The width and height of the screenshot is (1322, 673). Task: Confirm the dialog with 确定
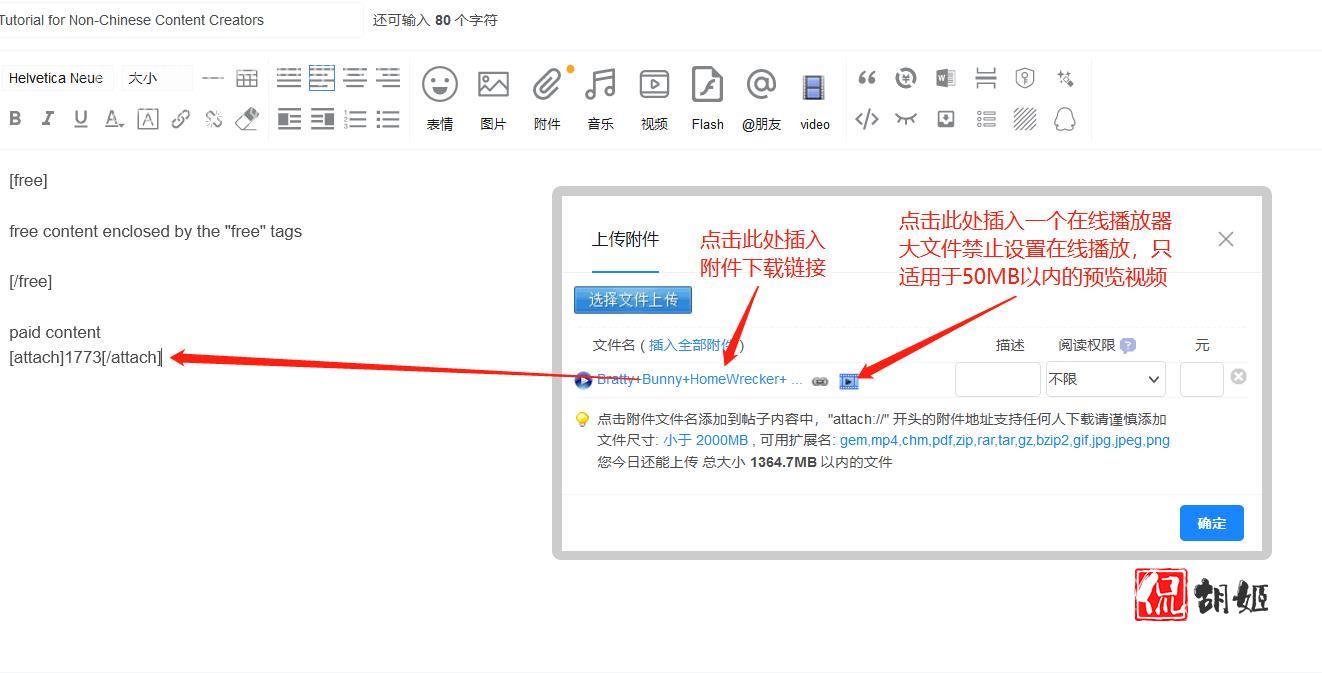(1211, 522)
